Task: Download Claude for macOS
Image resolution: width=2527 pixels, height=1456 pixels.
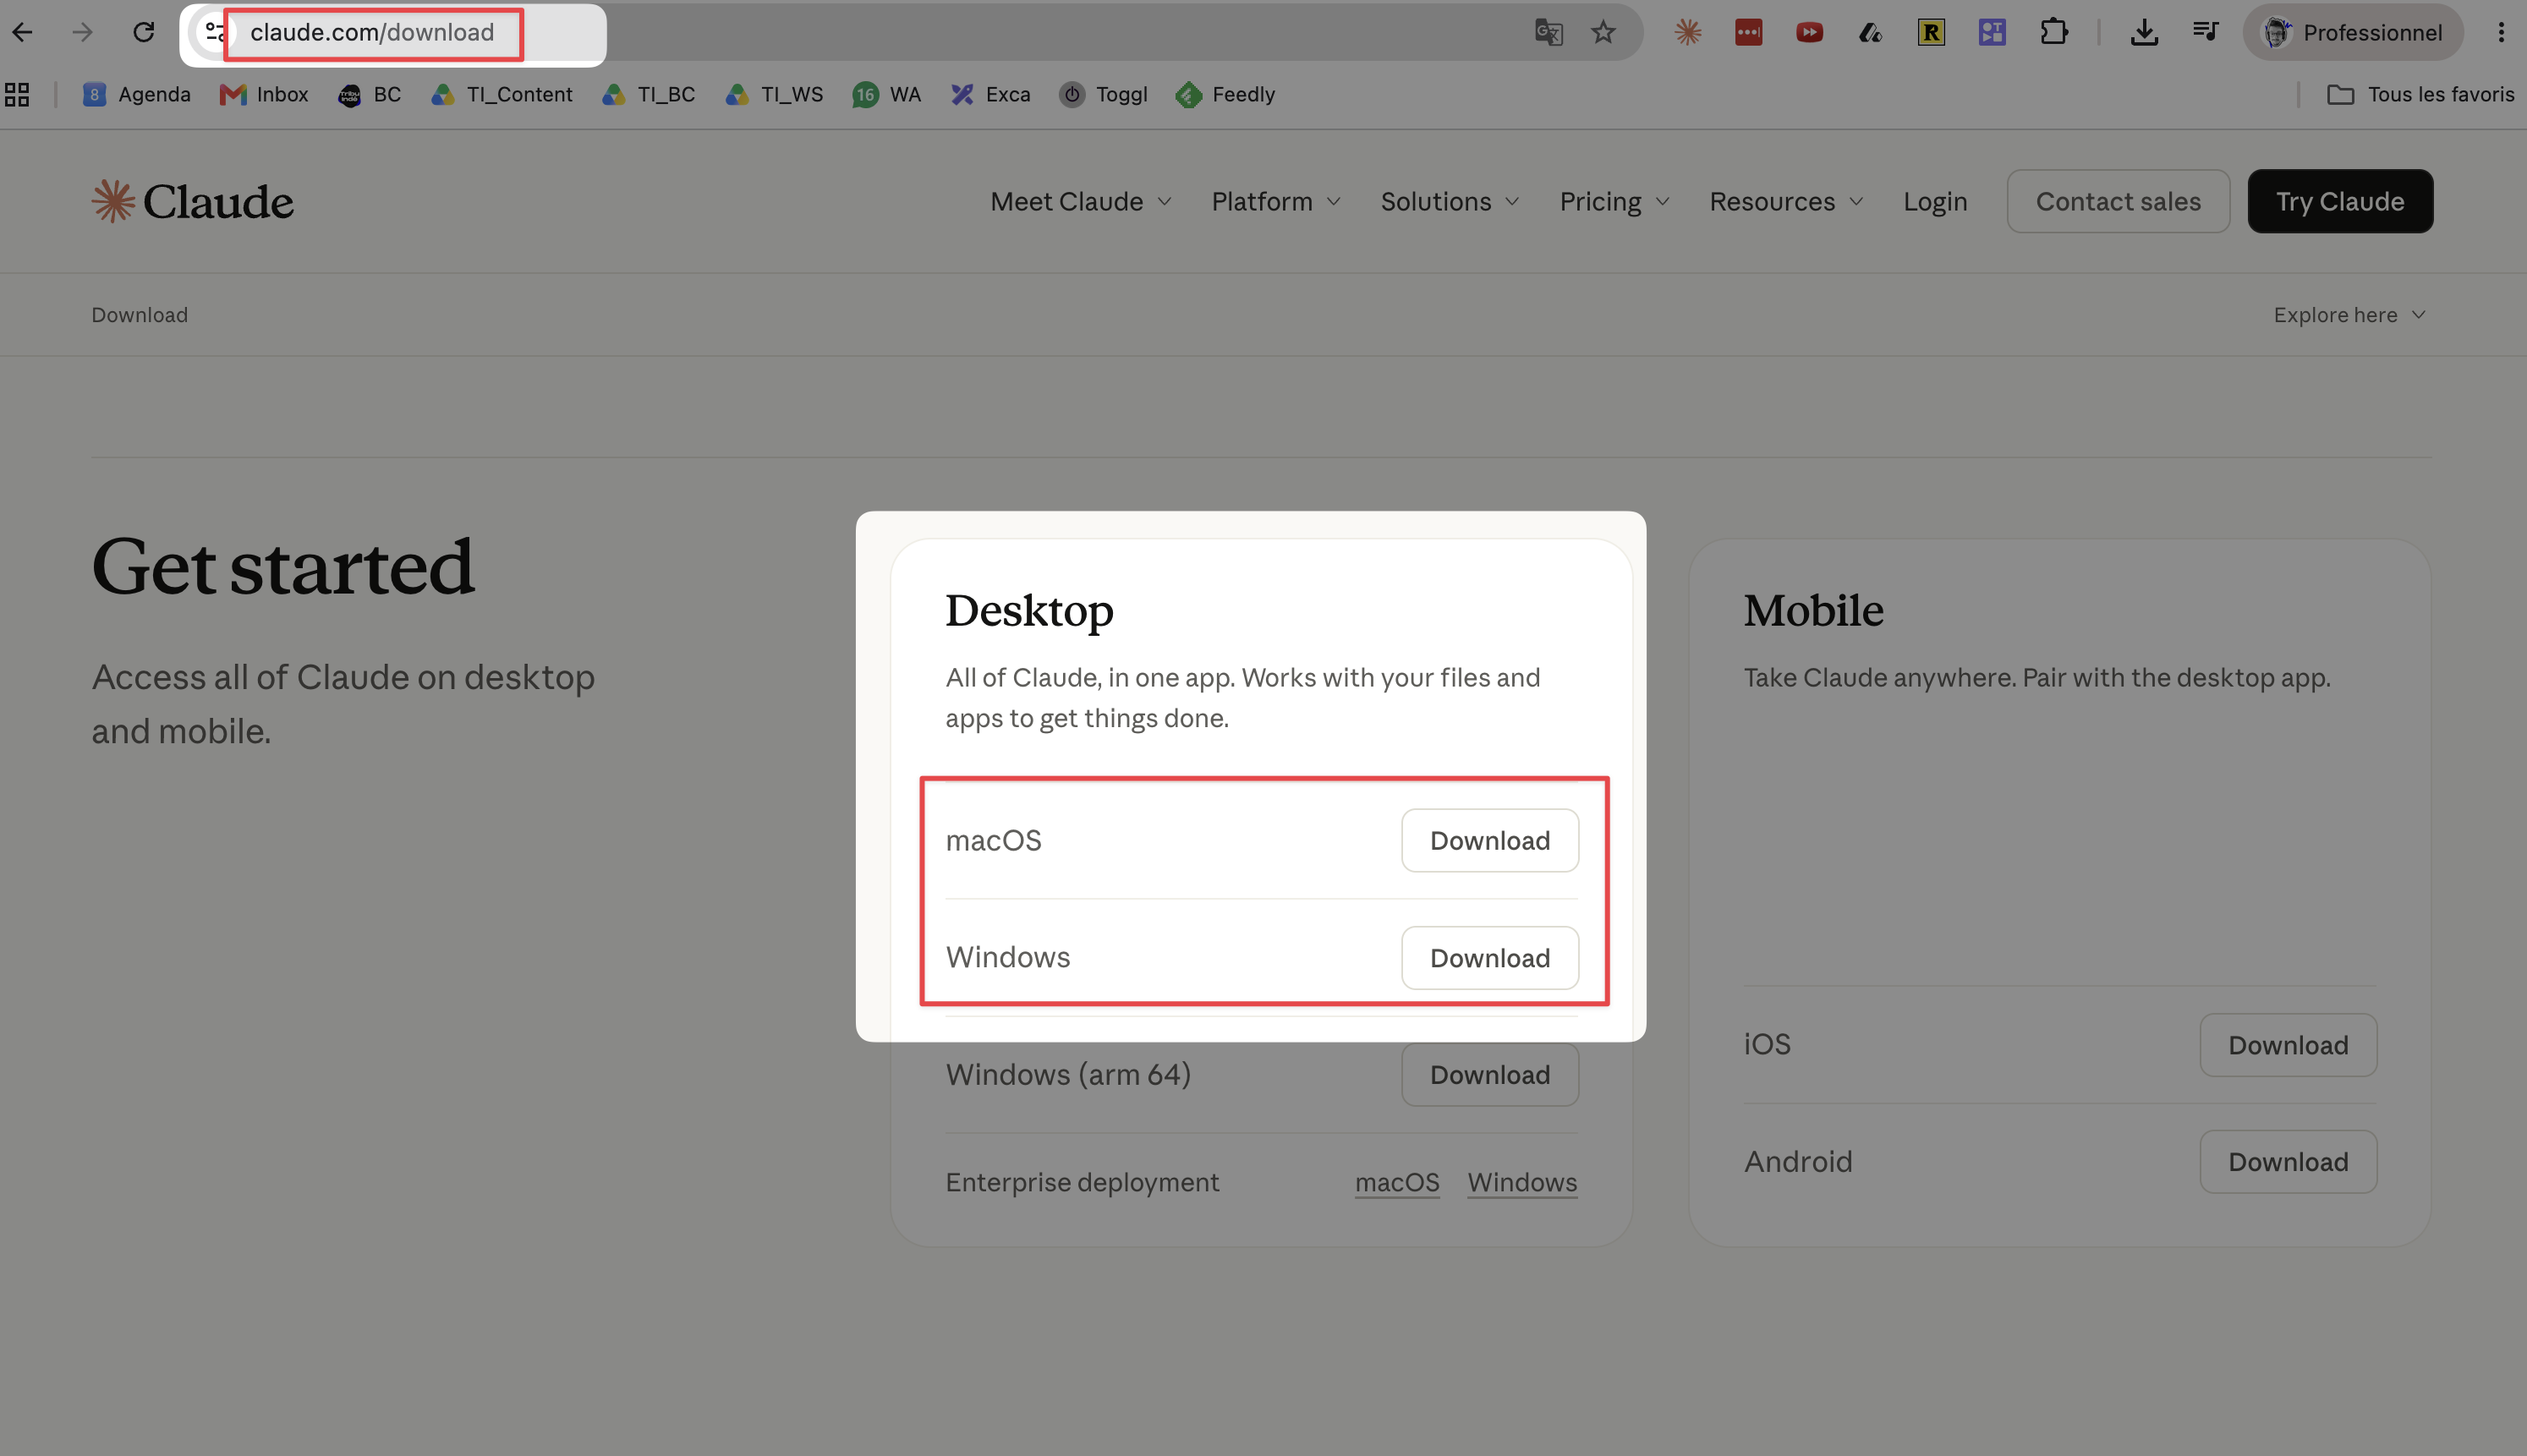Action: 1490,840
